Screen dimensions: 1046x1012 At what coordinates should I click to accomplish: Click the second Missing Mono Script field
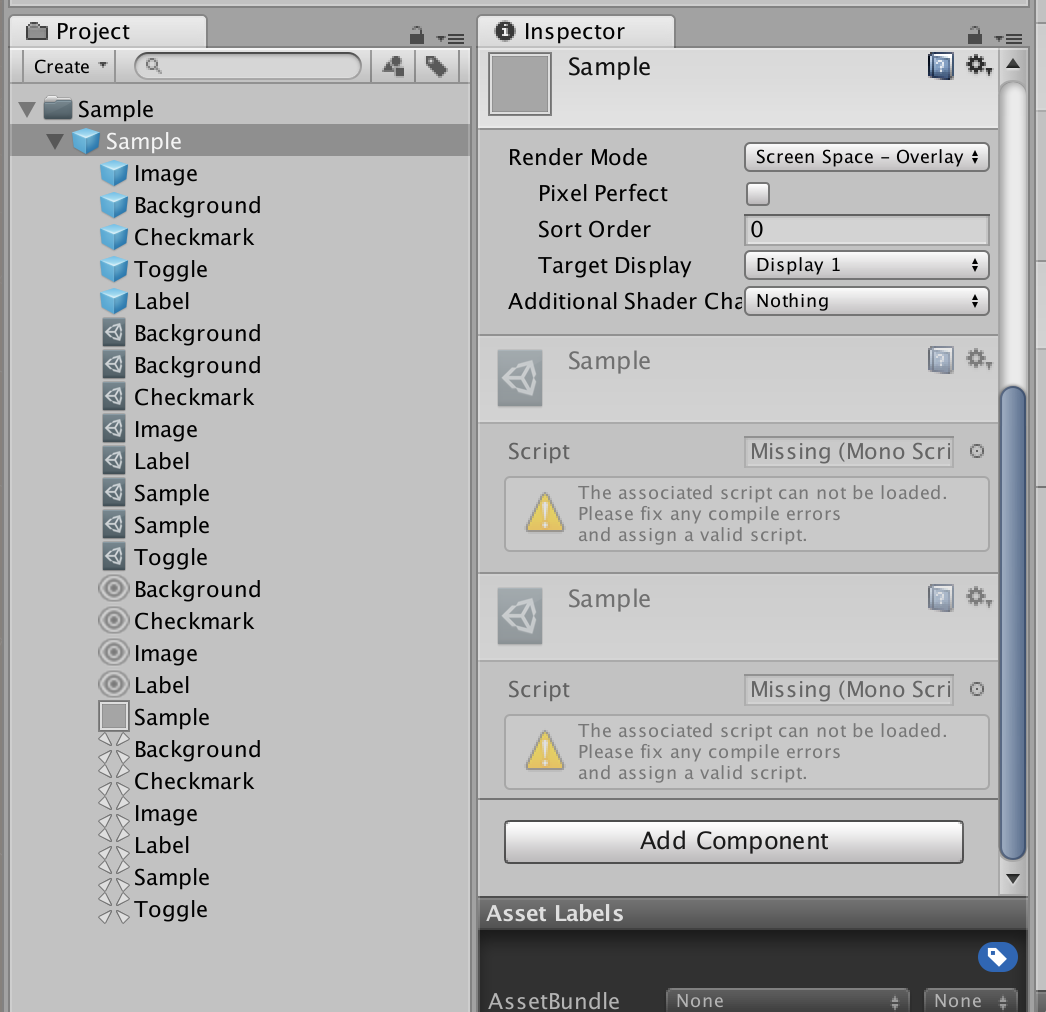point(849,689)
